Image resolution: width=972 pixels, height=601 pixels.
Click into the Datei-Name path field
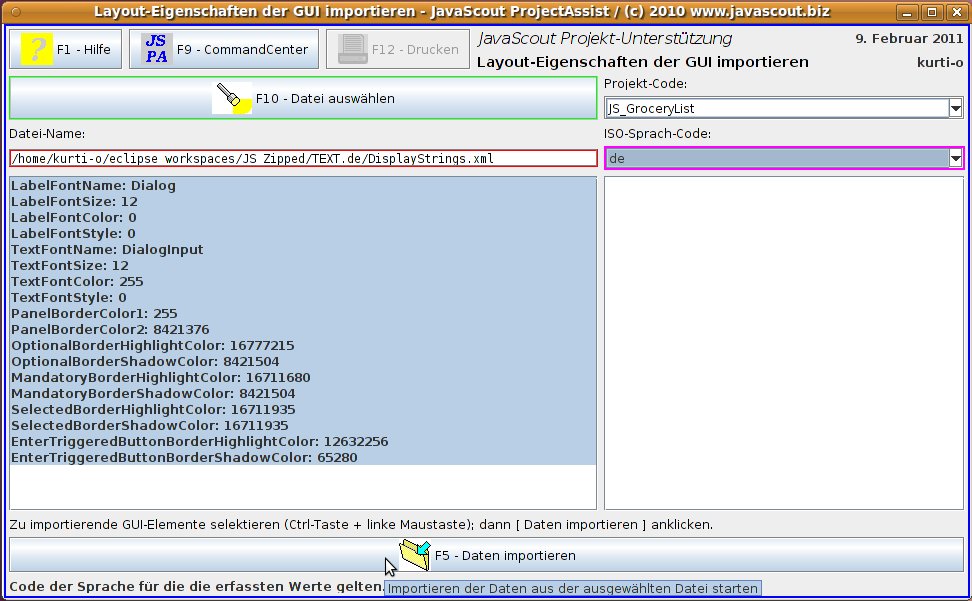pos(302,158)
